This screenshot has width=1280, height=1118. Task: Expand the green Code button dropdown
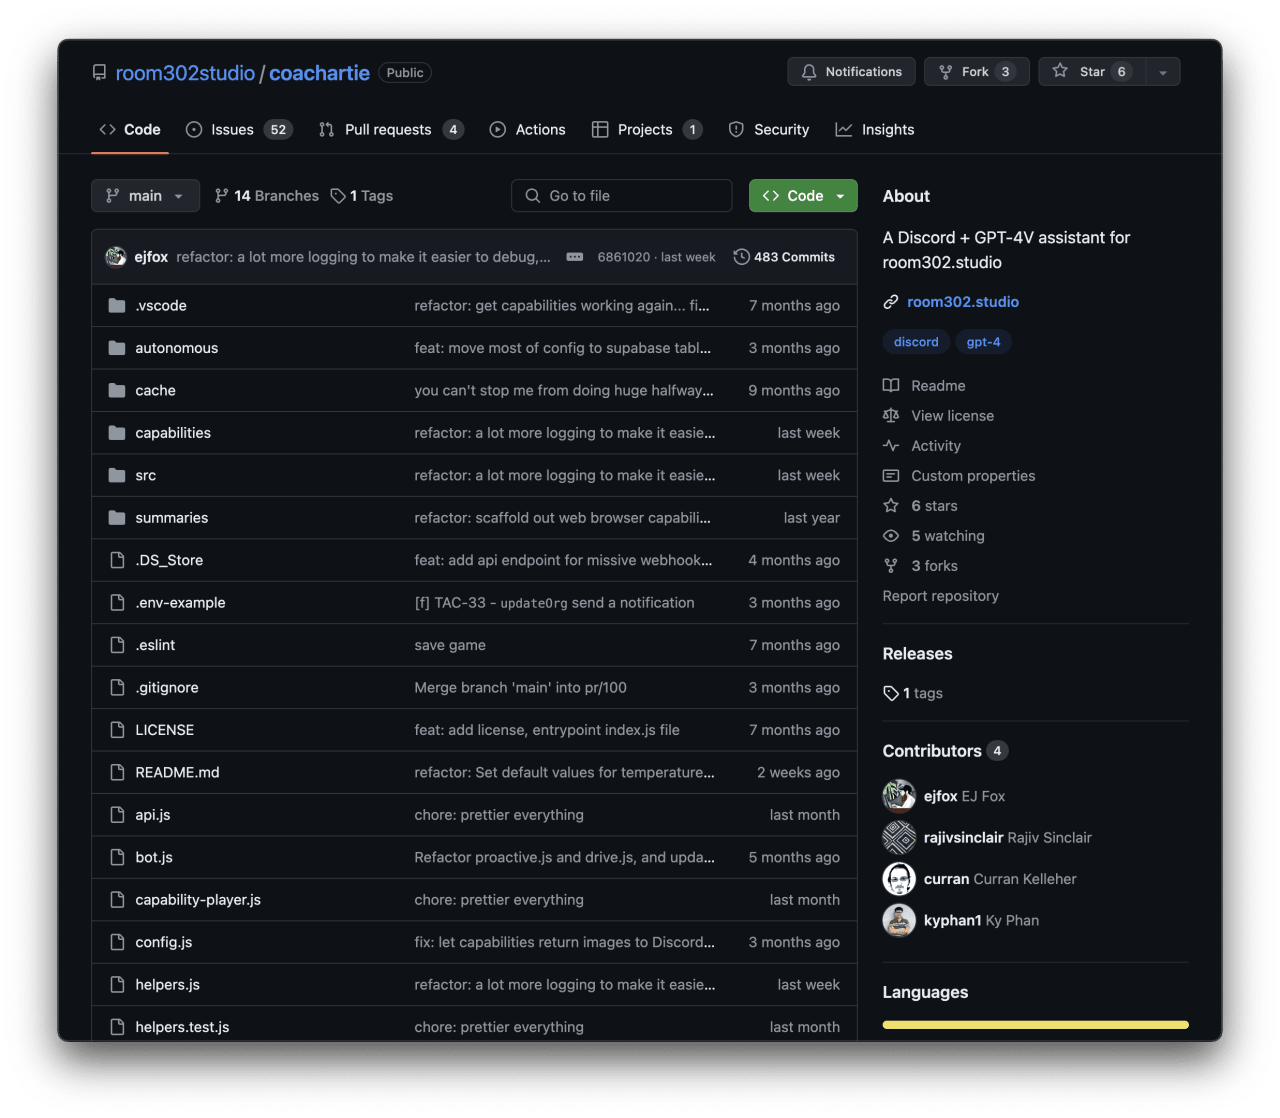(x=840, y=195)
